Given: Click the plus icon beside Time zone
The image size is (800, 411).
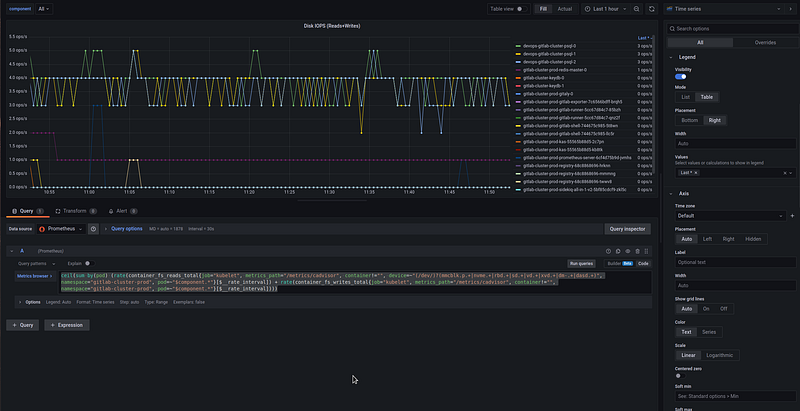Looking at the screenshot, I should tap(792, 216).
